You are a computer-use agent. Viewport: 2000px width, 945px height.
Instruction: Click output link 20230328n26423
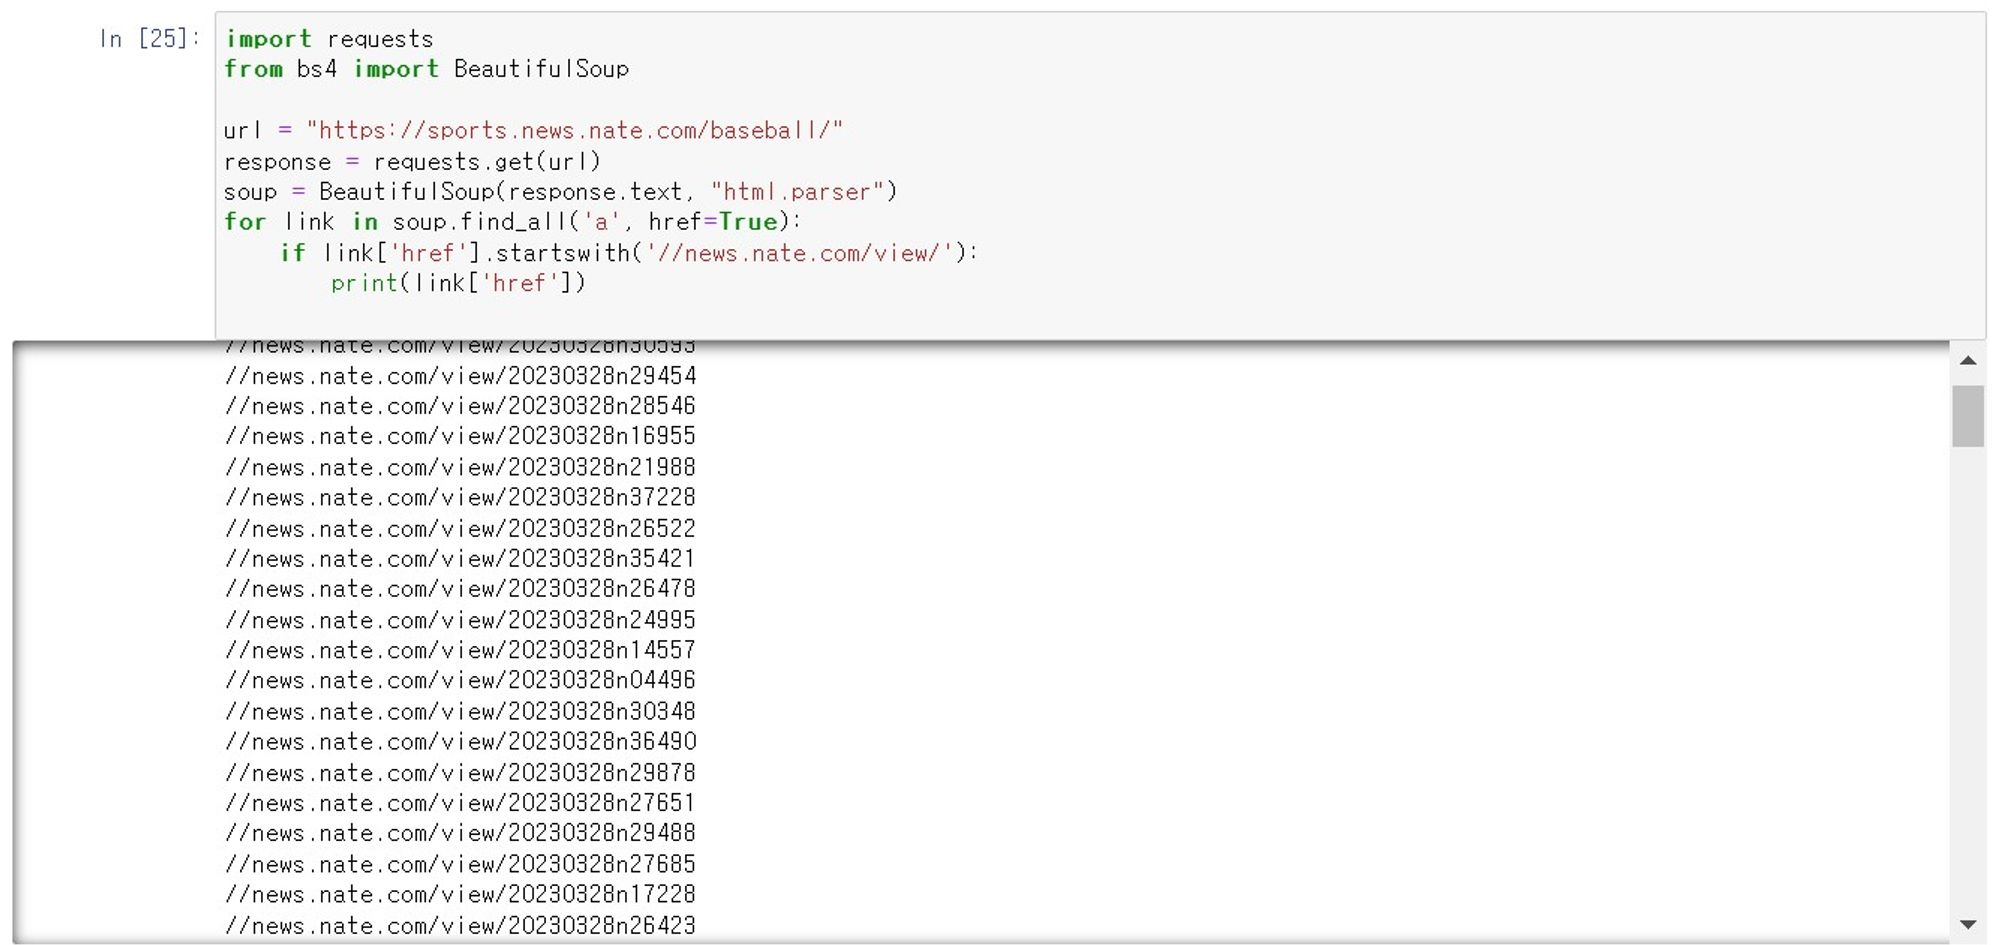click(461, 925)
